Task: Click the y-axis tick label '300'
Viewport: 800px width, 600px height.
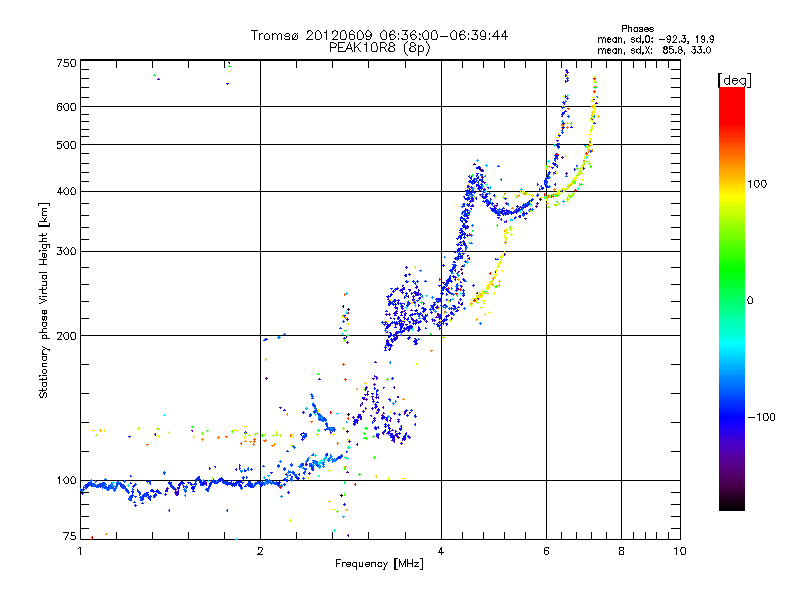Action: click(66, 251)
